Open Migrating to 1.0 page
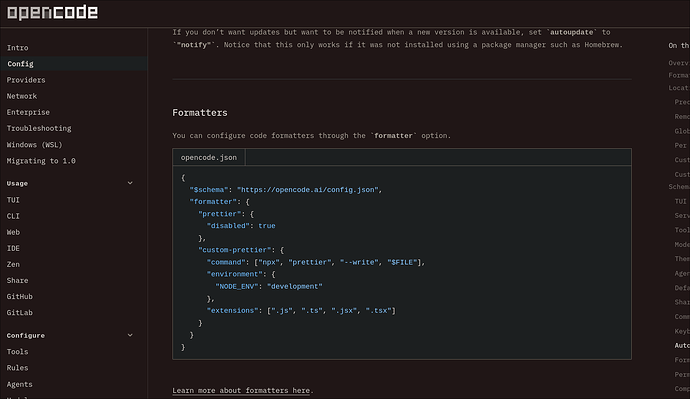Screen dimensions: 690x399 (41, 161)
